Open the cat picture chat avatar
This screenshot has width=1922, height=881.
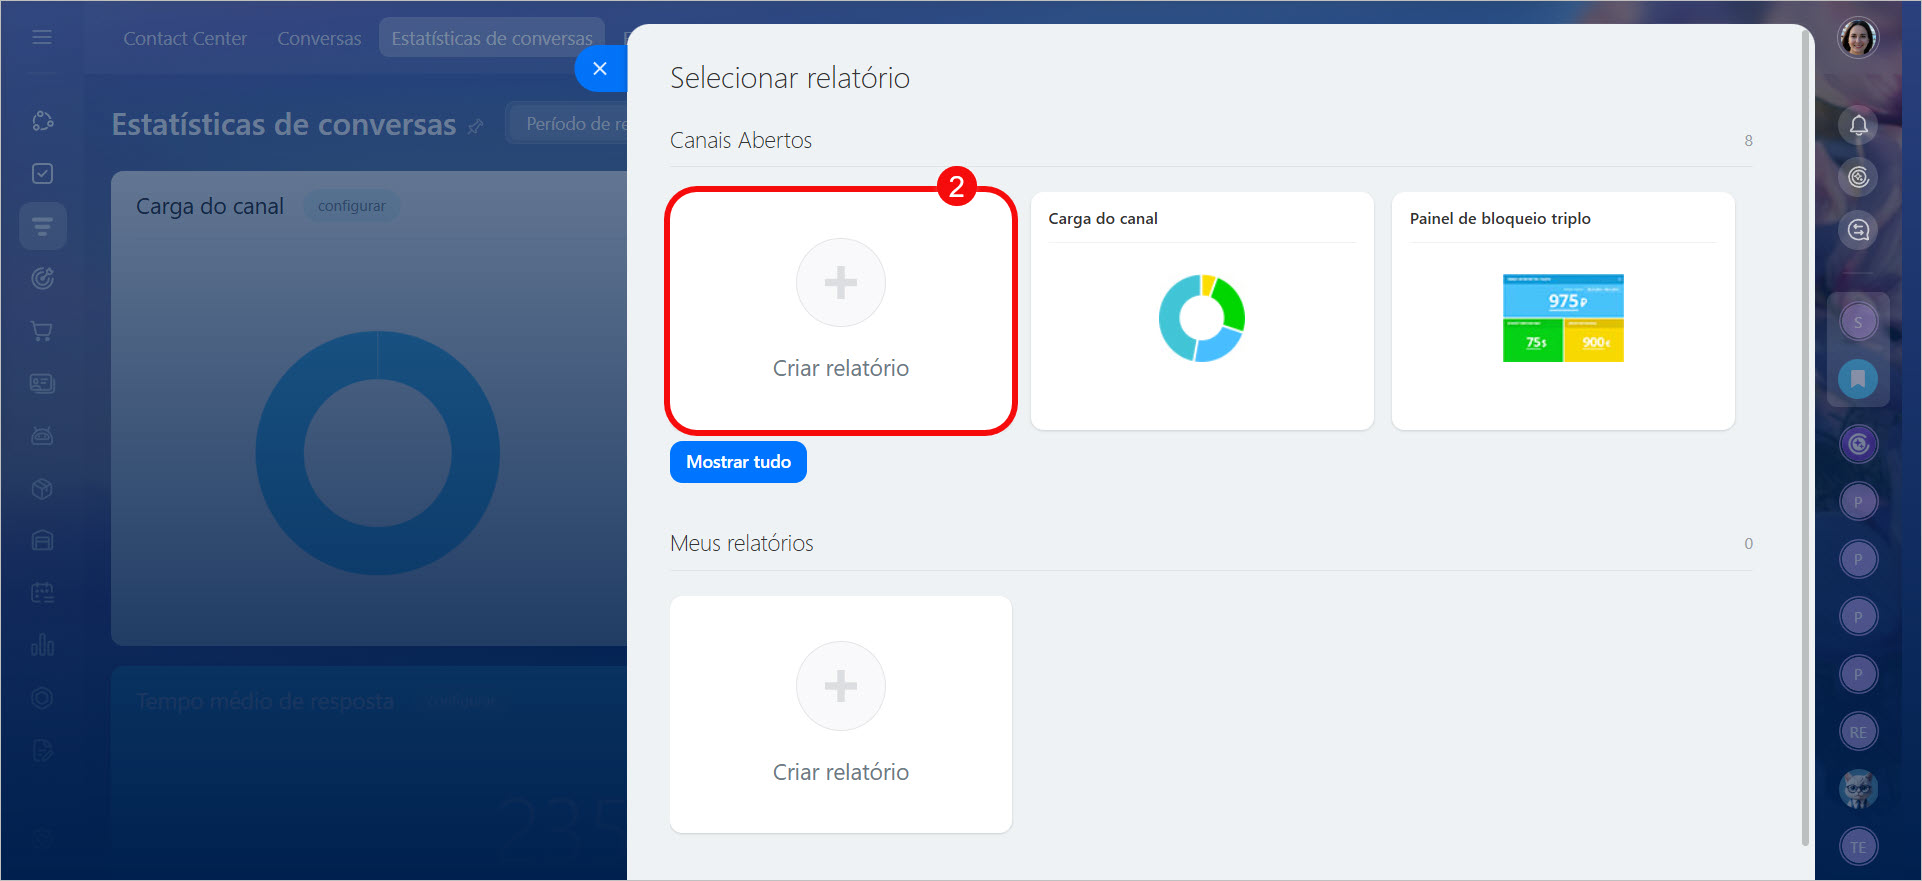point(1858,789)
